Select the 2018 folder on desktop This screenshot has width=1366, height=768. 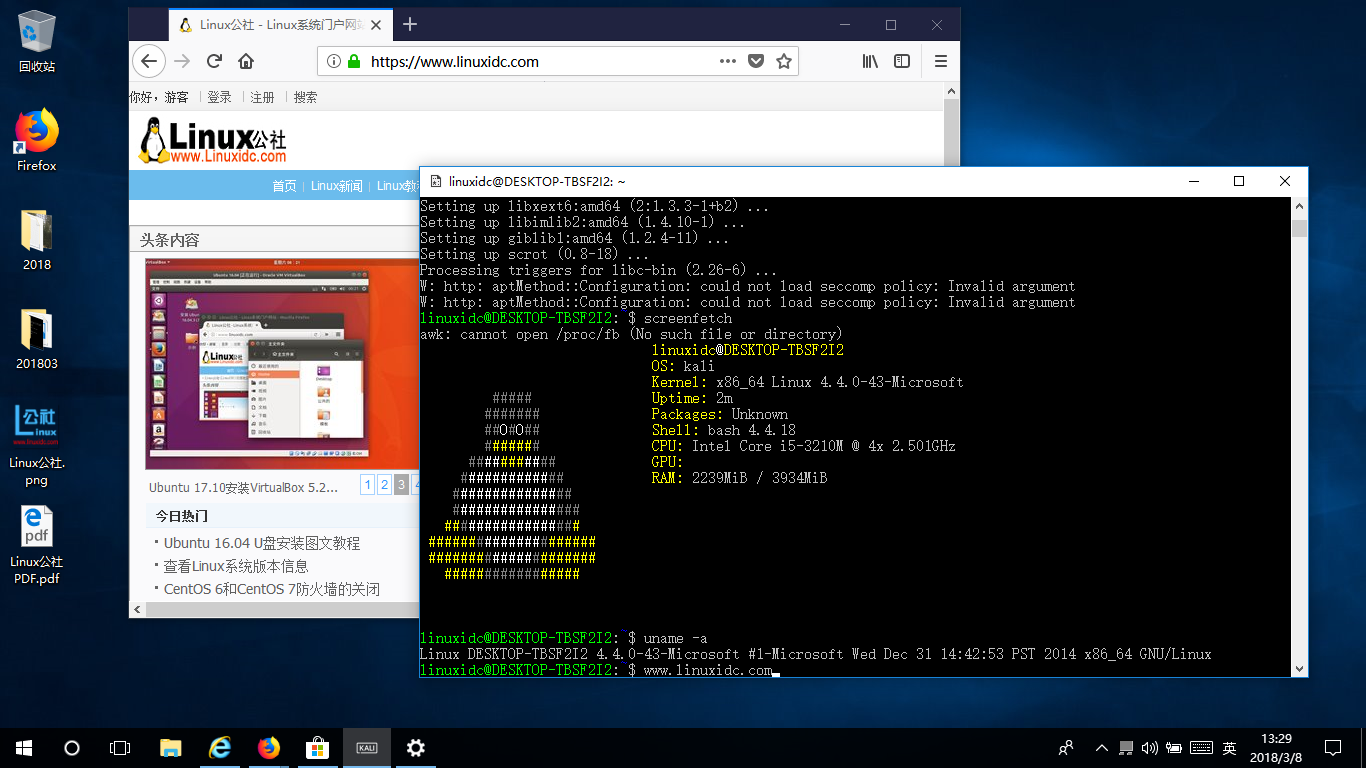(37, 240)
